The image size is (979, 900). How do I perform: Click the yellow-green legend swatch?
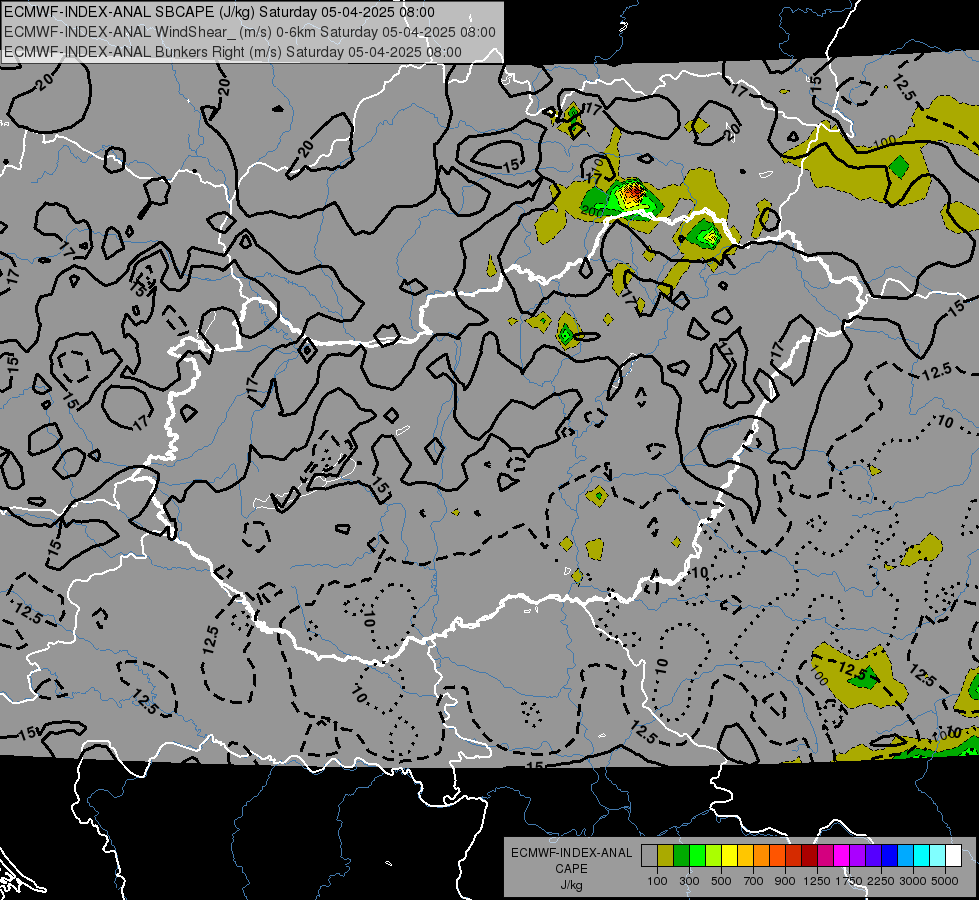(x=714, y=856)
